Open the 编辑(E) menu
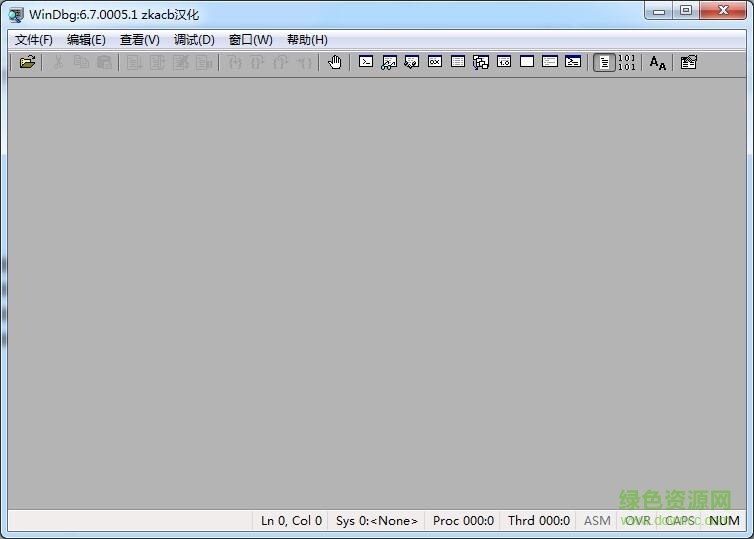 (x=86, y=40)
